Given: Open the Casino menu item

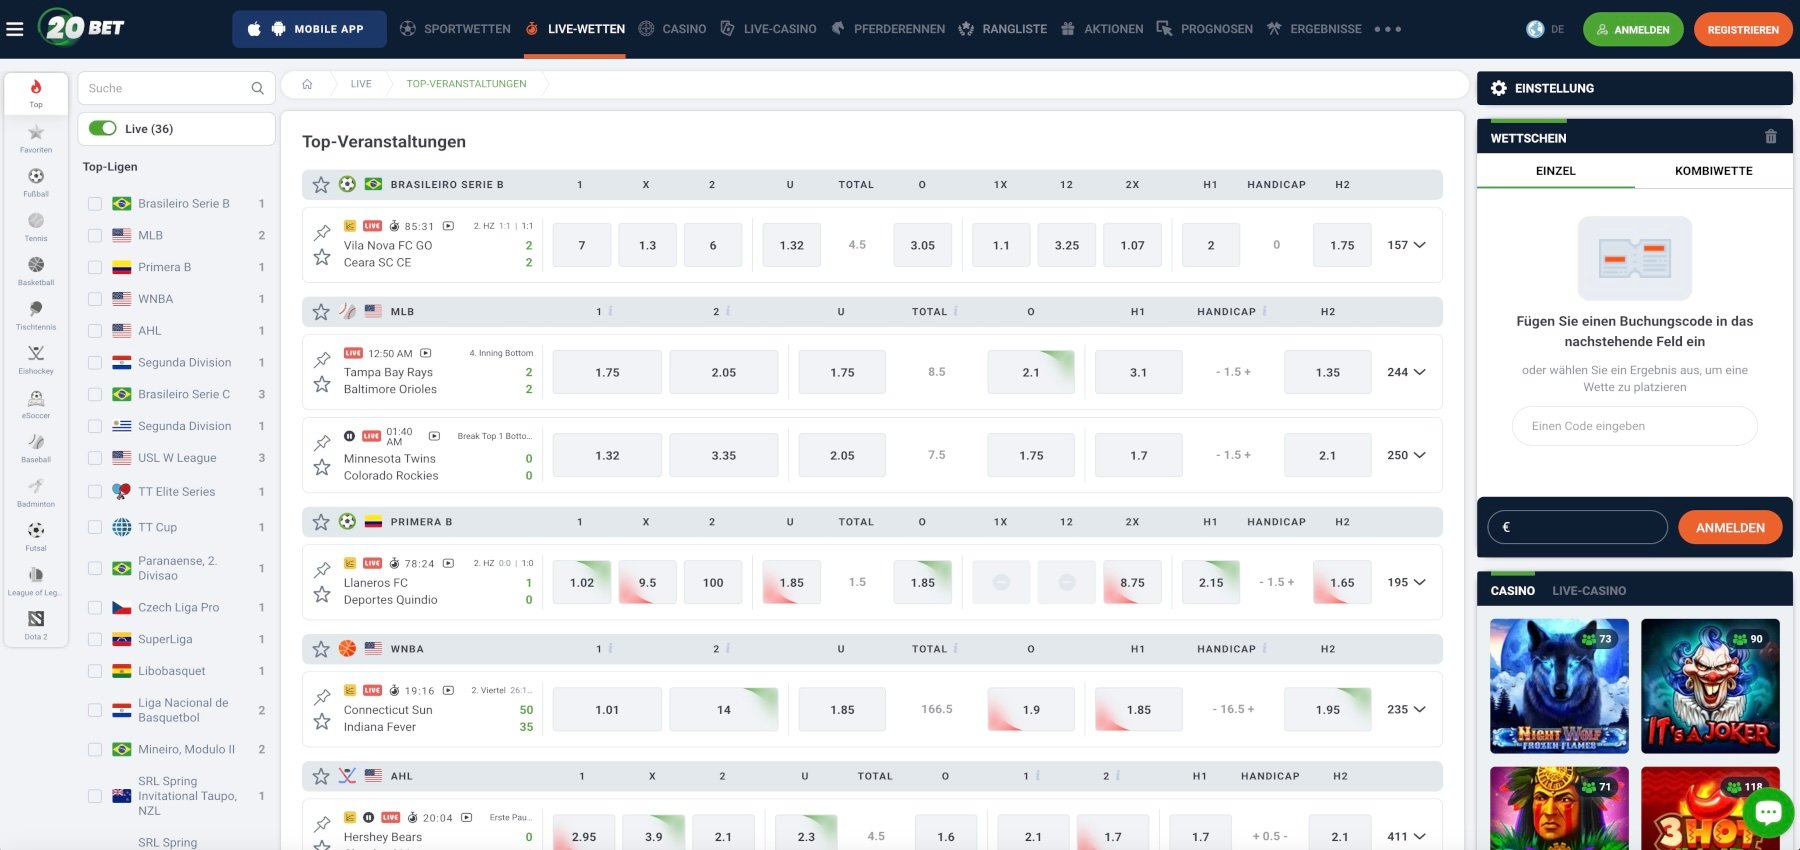Looking at the screenshot, I should [672, 29].
